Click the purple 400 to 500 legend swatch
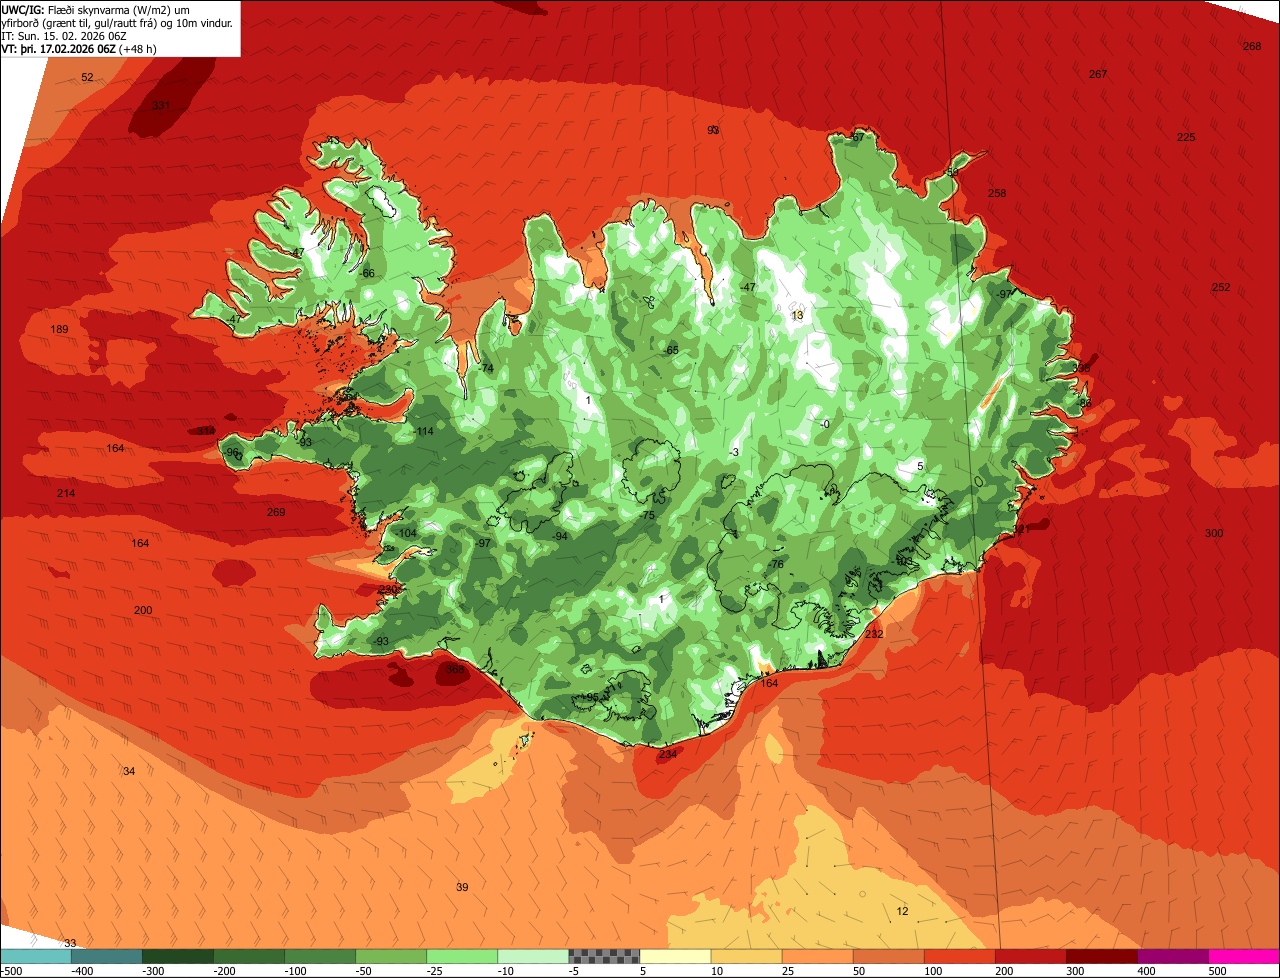 pos(1172,956)
